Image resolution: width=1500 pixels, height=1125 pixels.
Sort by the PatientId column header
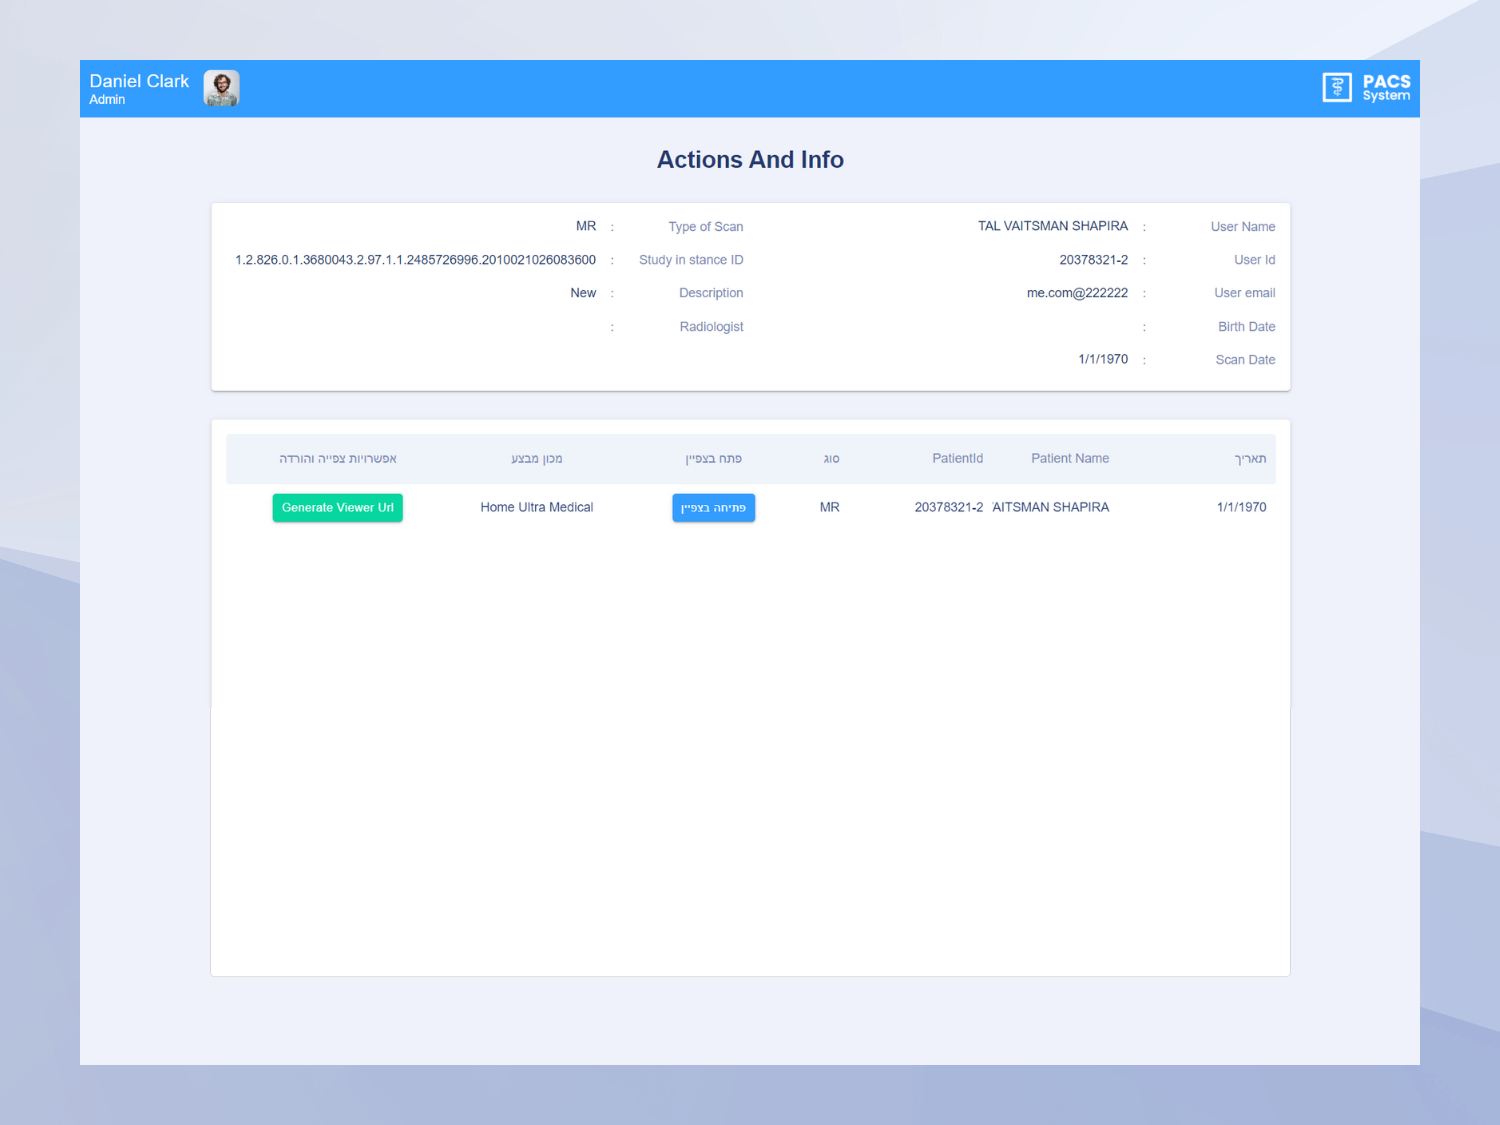click(957, 459)
